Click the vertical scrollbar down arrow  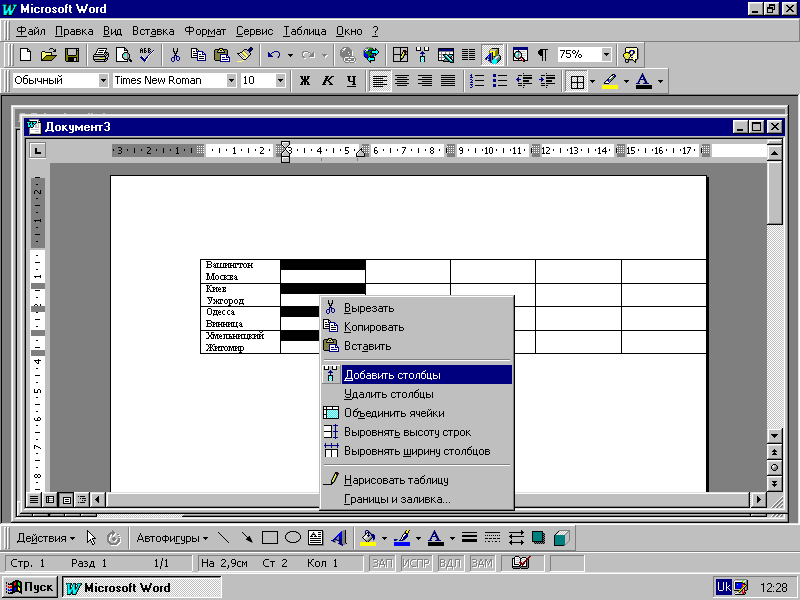[x=774, y=435]
